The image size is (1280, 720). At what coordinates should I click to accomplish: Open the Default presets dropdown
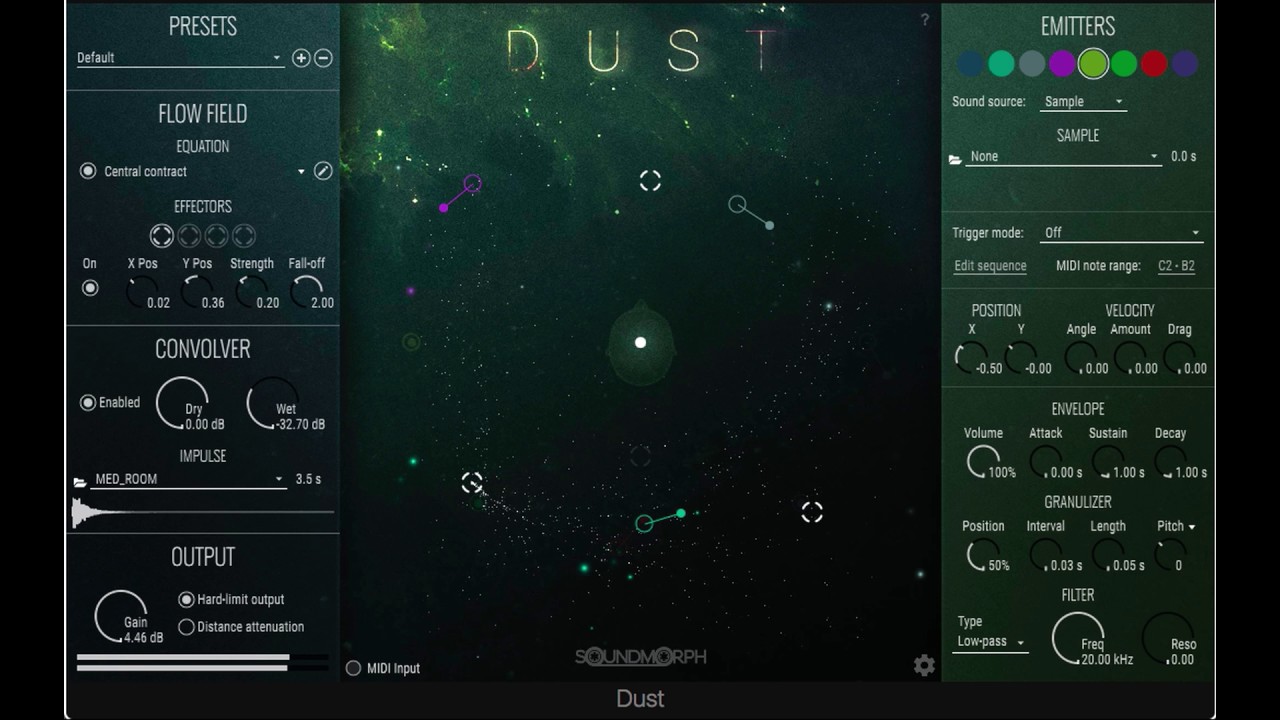click(180, 58)
